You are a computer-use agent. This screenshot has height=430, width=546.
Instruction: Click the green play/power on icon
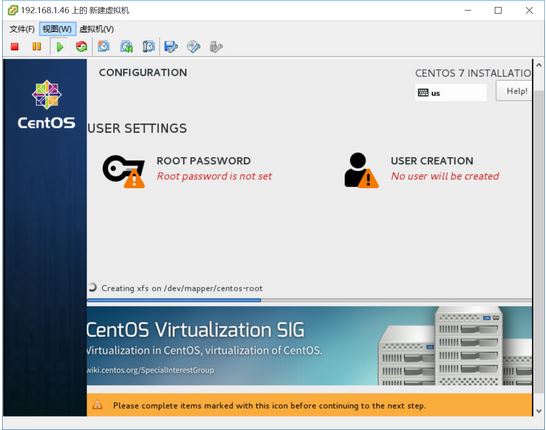coord(60,47)
